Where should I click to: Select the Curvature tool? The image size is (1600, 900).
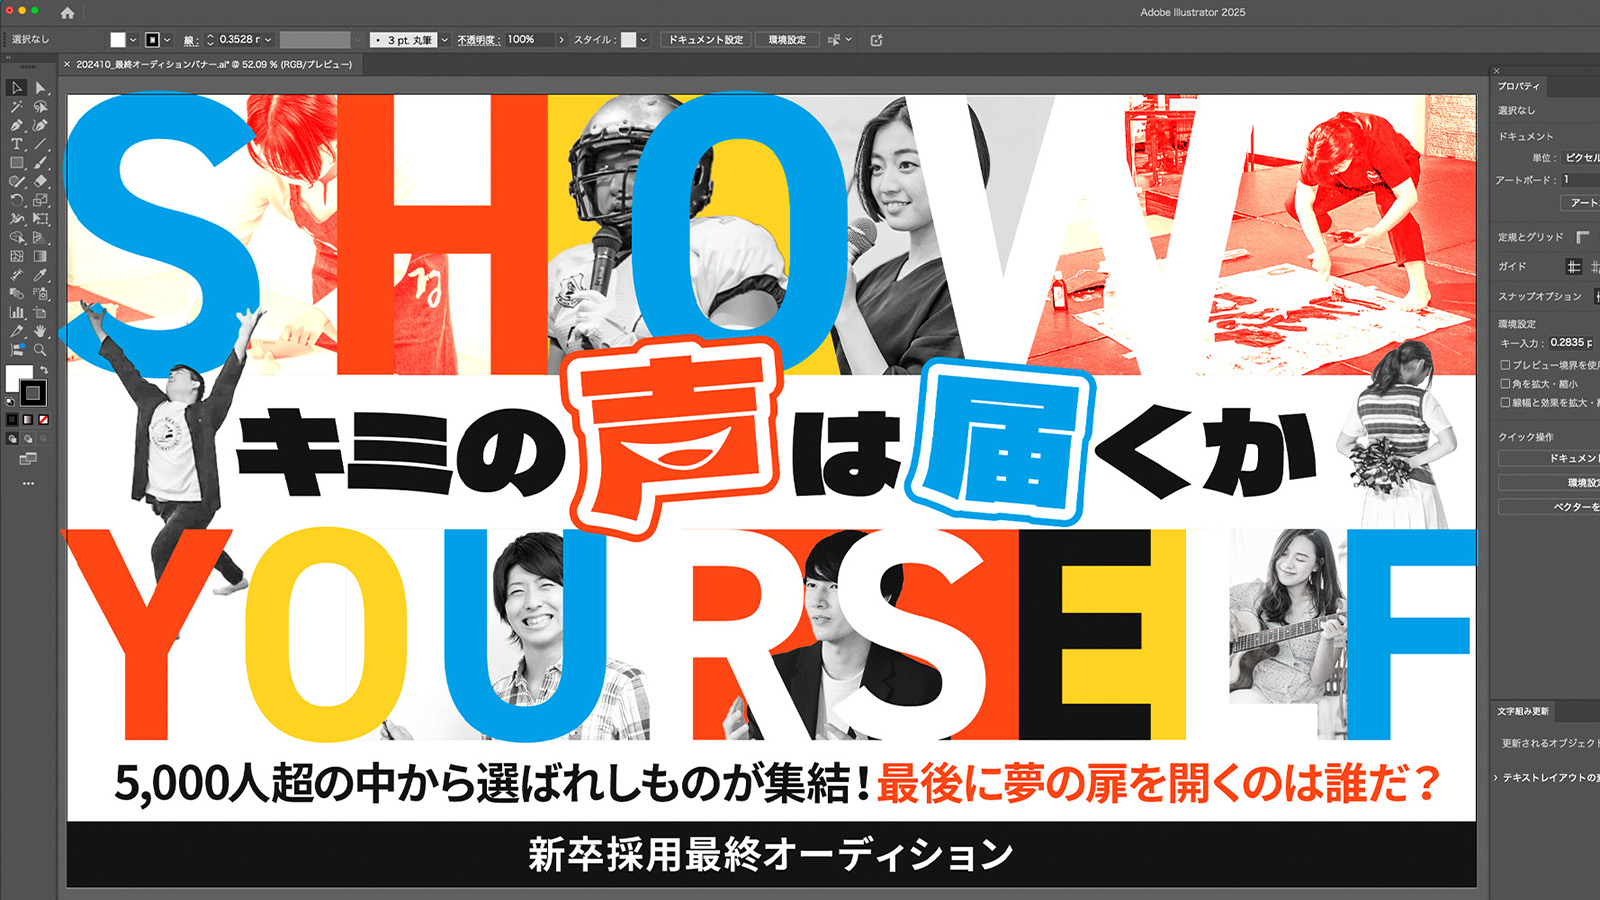(41, 125)
